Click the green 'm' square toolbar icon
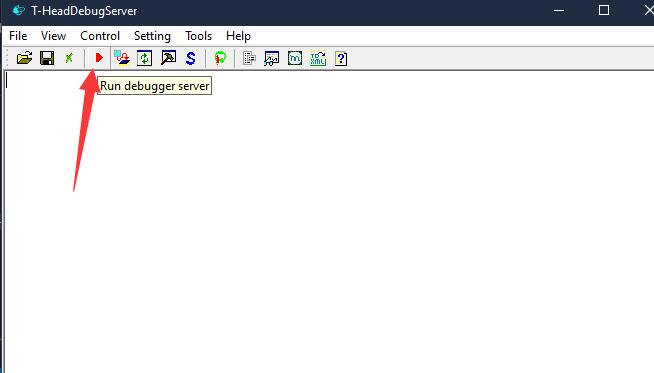 tap(295, 58)
